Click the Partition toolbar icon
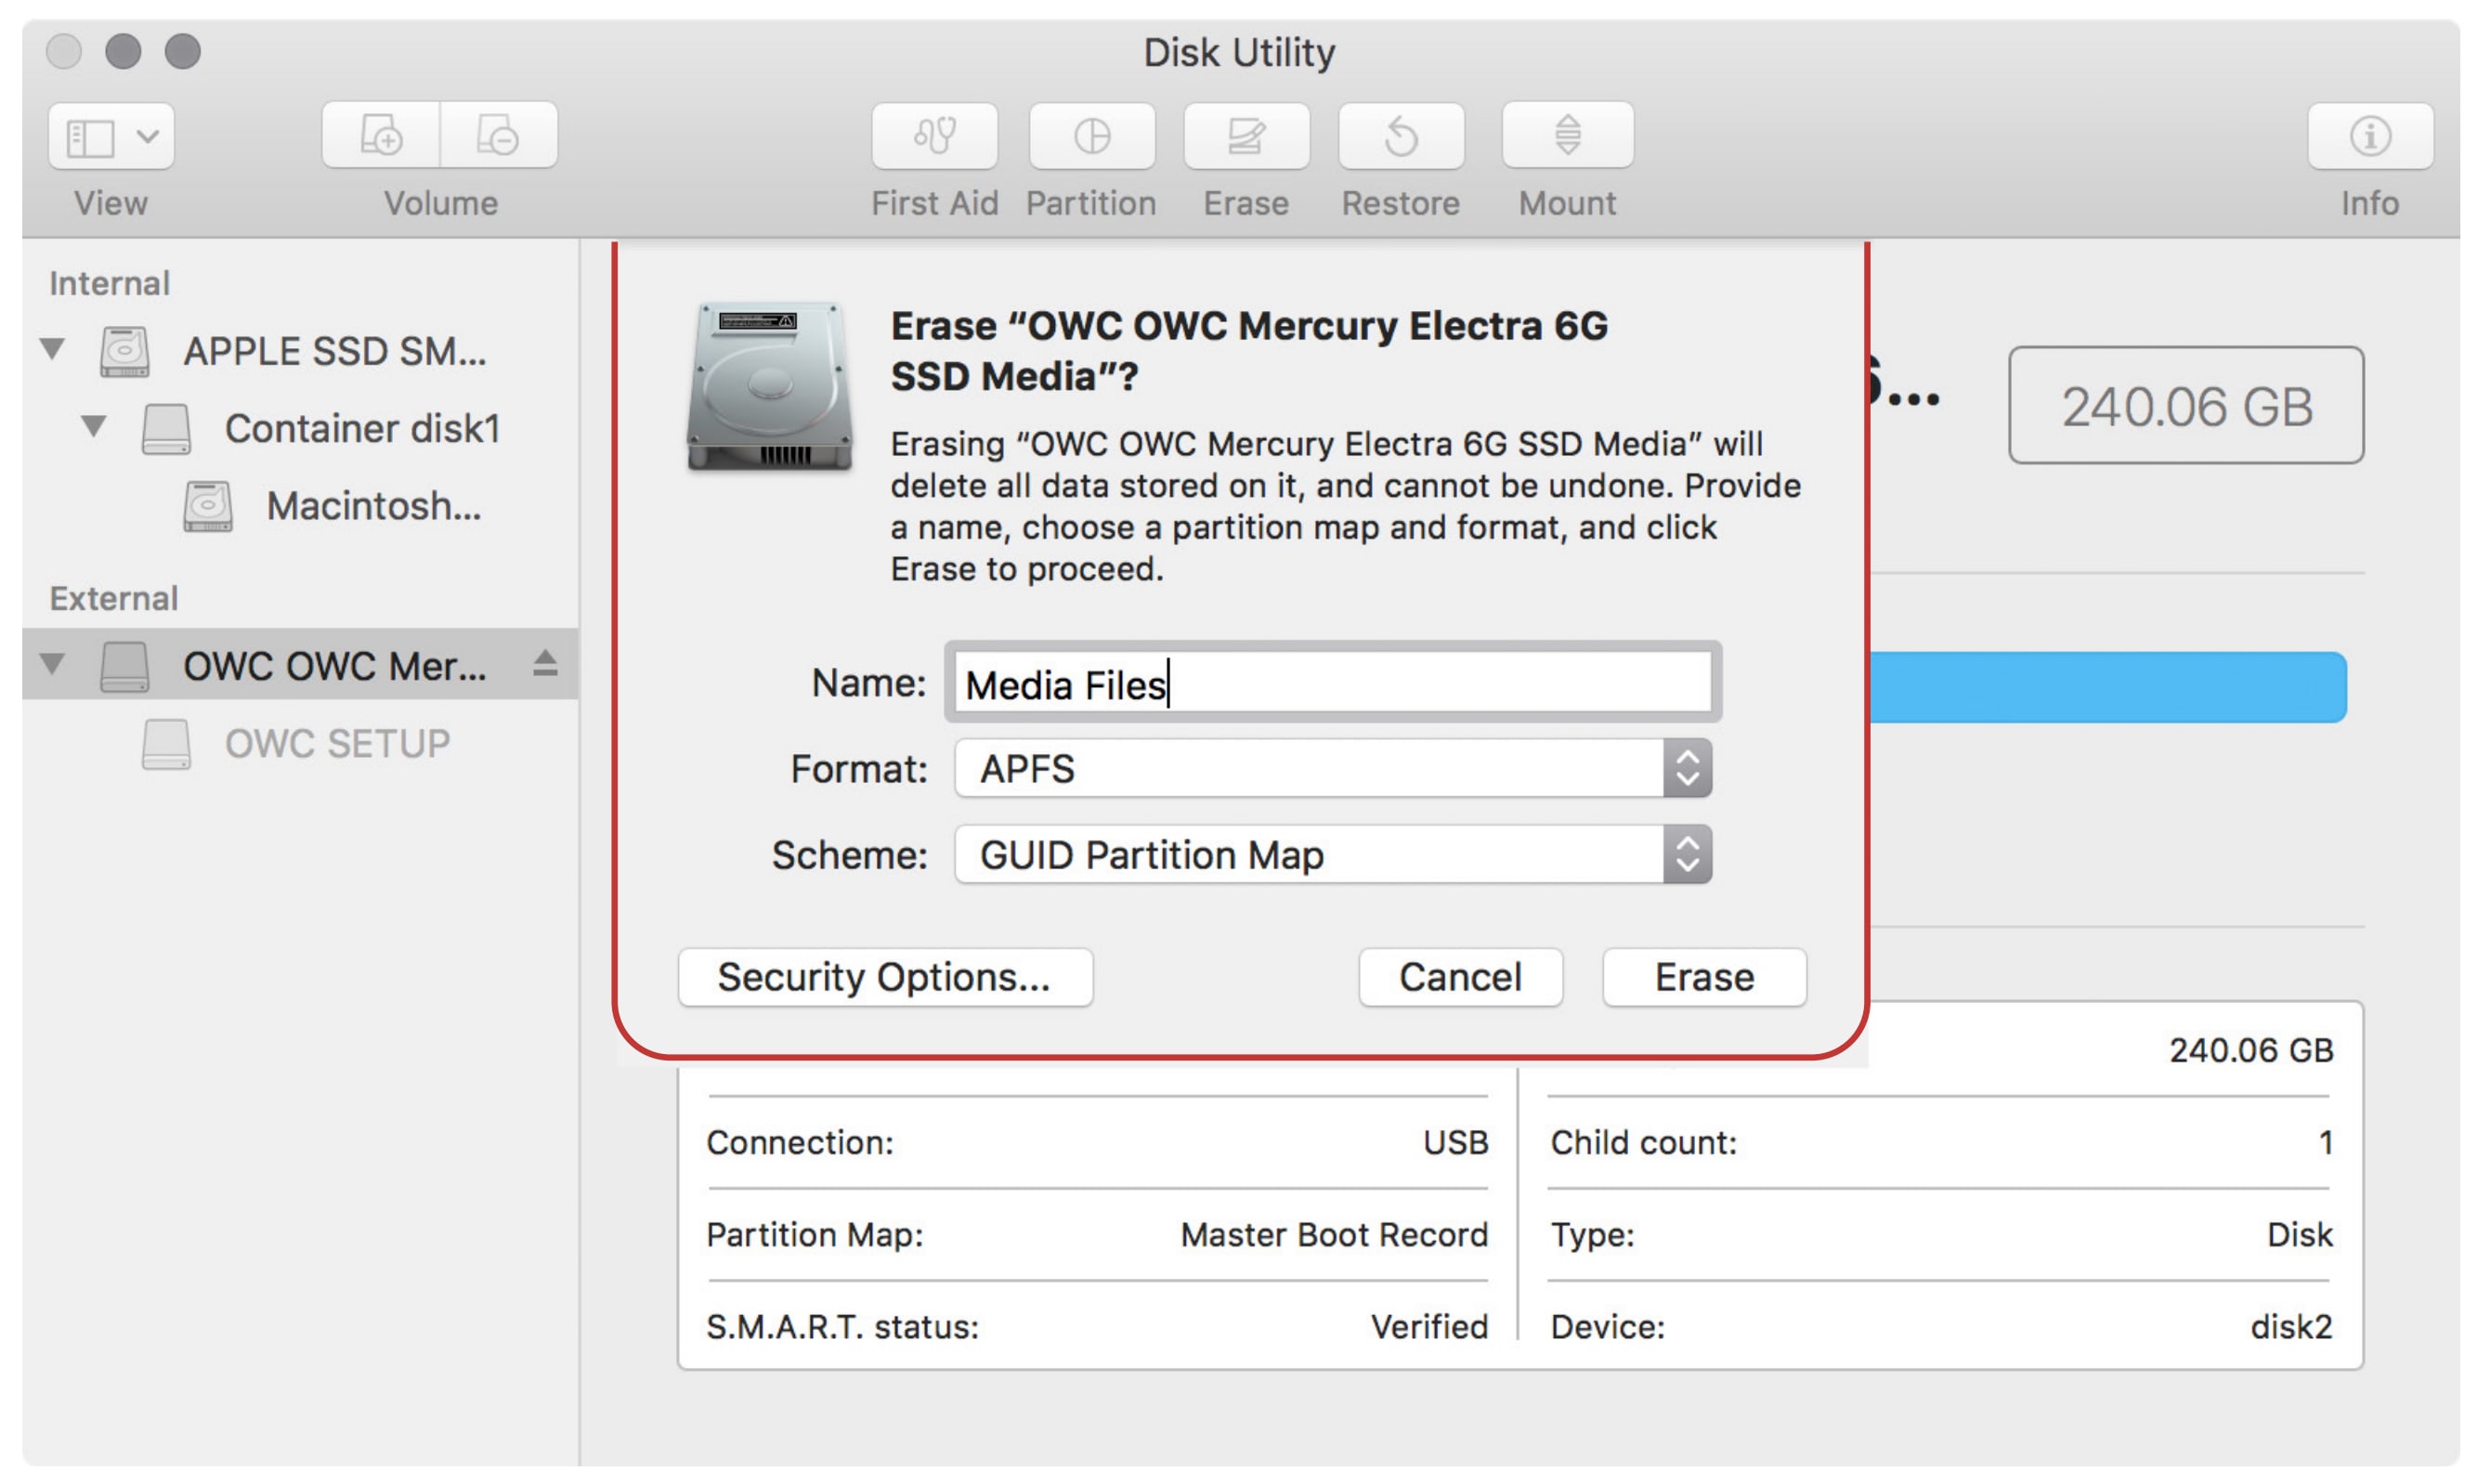 tap(1091, 136)
